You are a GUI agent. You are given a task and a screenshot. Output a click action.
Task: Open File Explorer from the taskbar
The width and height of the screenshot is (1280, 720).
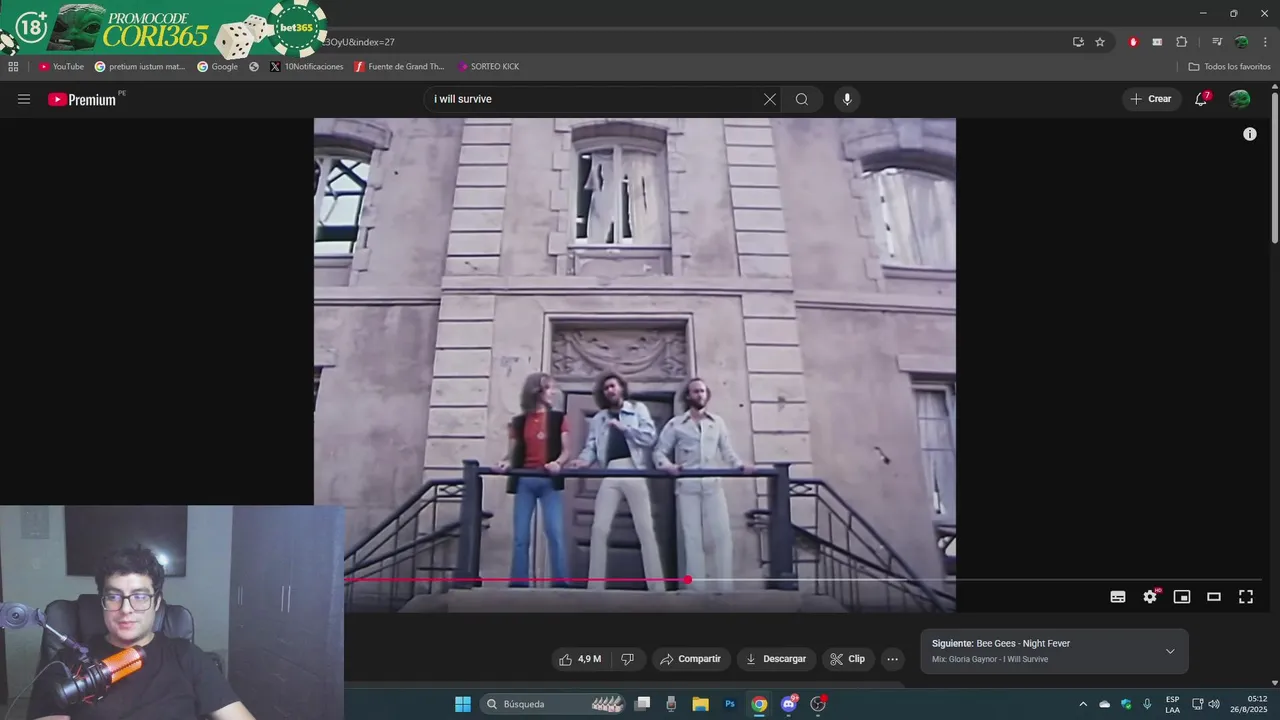tap(700, 704)
